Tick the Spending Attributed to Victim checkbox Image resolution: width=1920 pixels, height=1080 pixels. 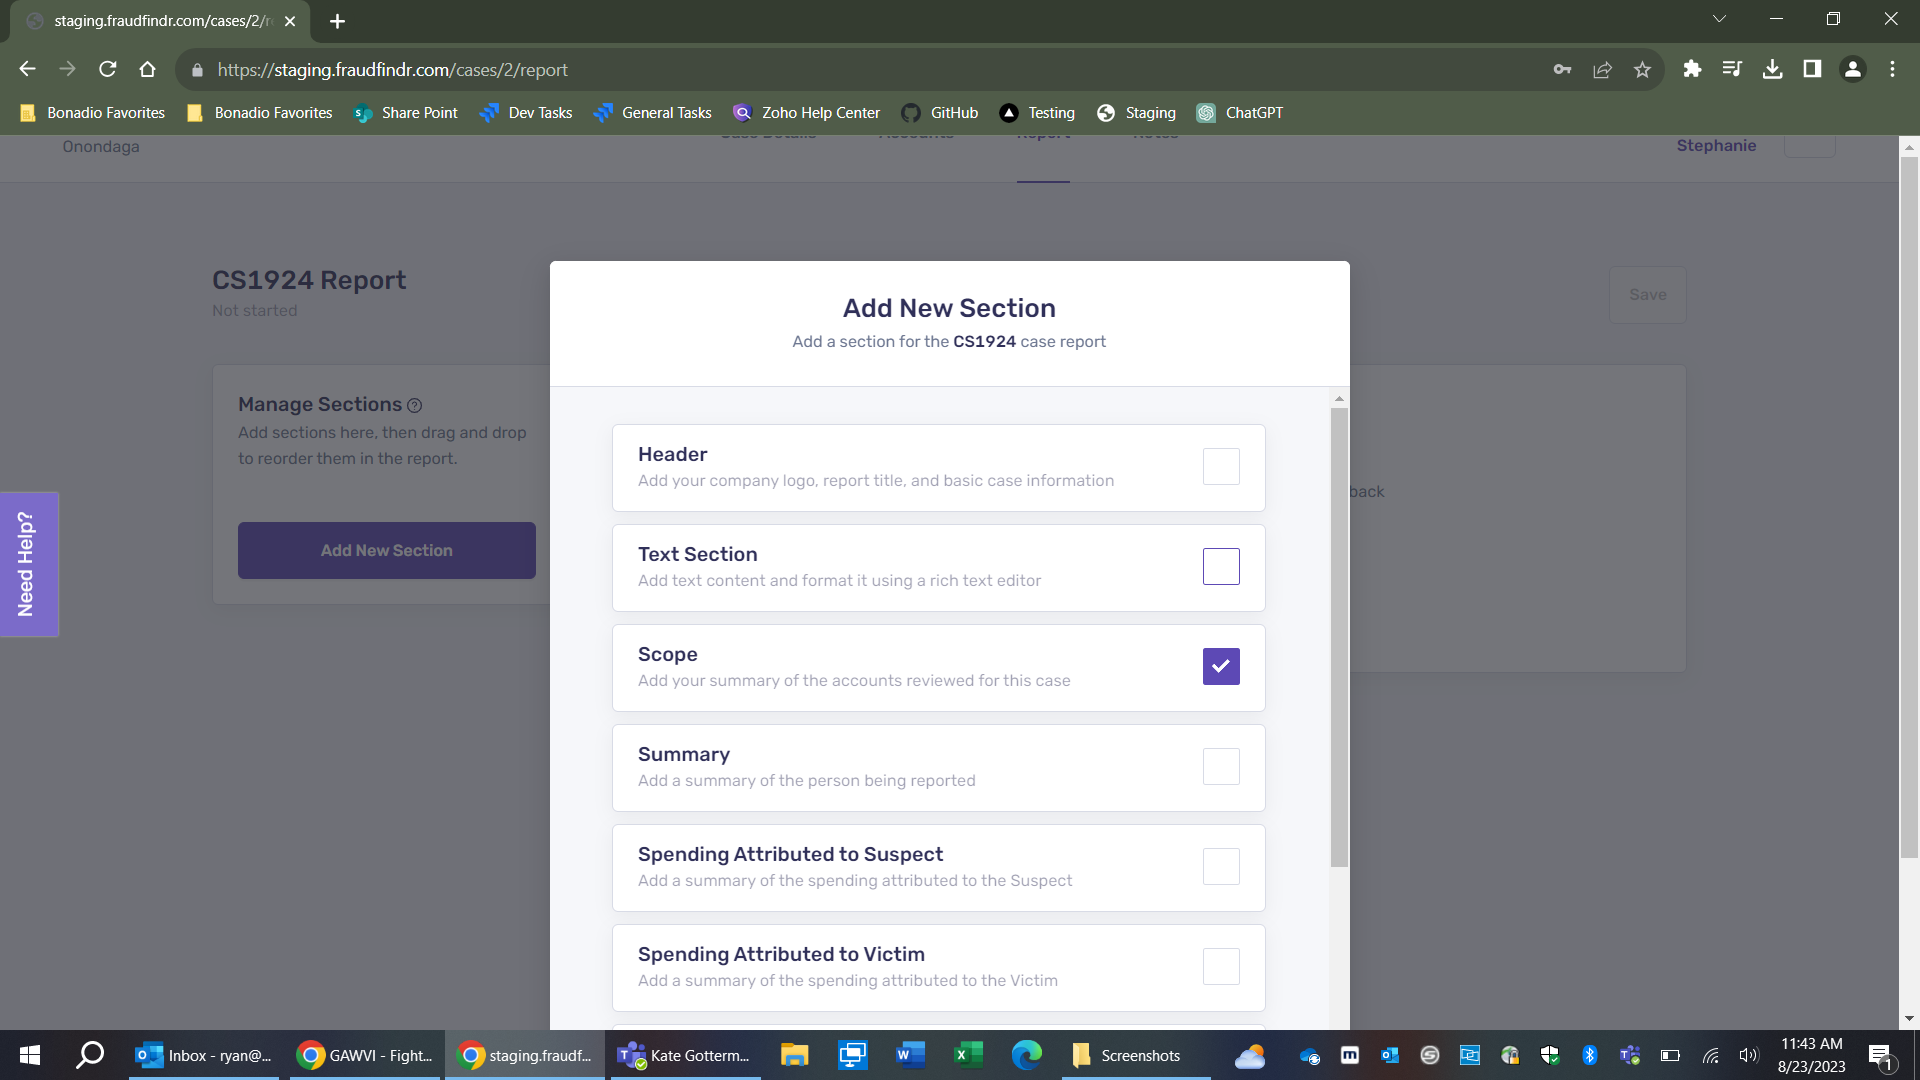click(1221, 967)
